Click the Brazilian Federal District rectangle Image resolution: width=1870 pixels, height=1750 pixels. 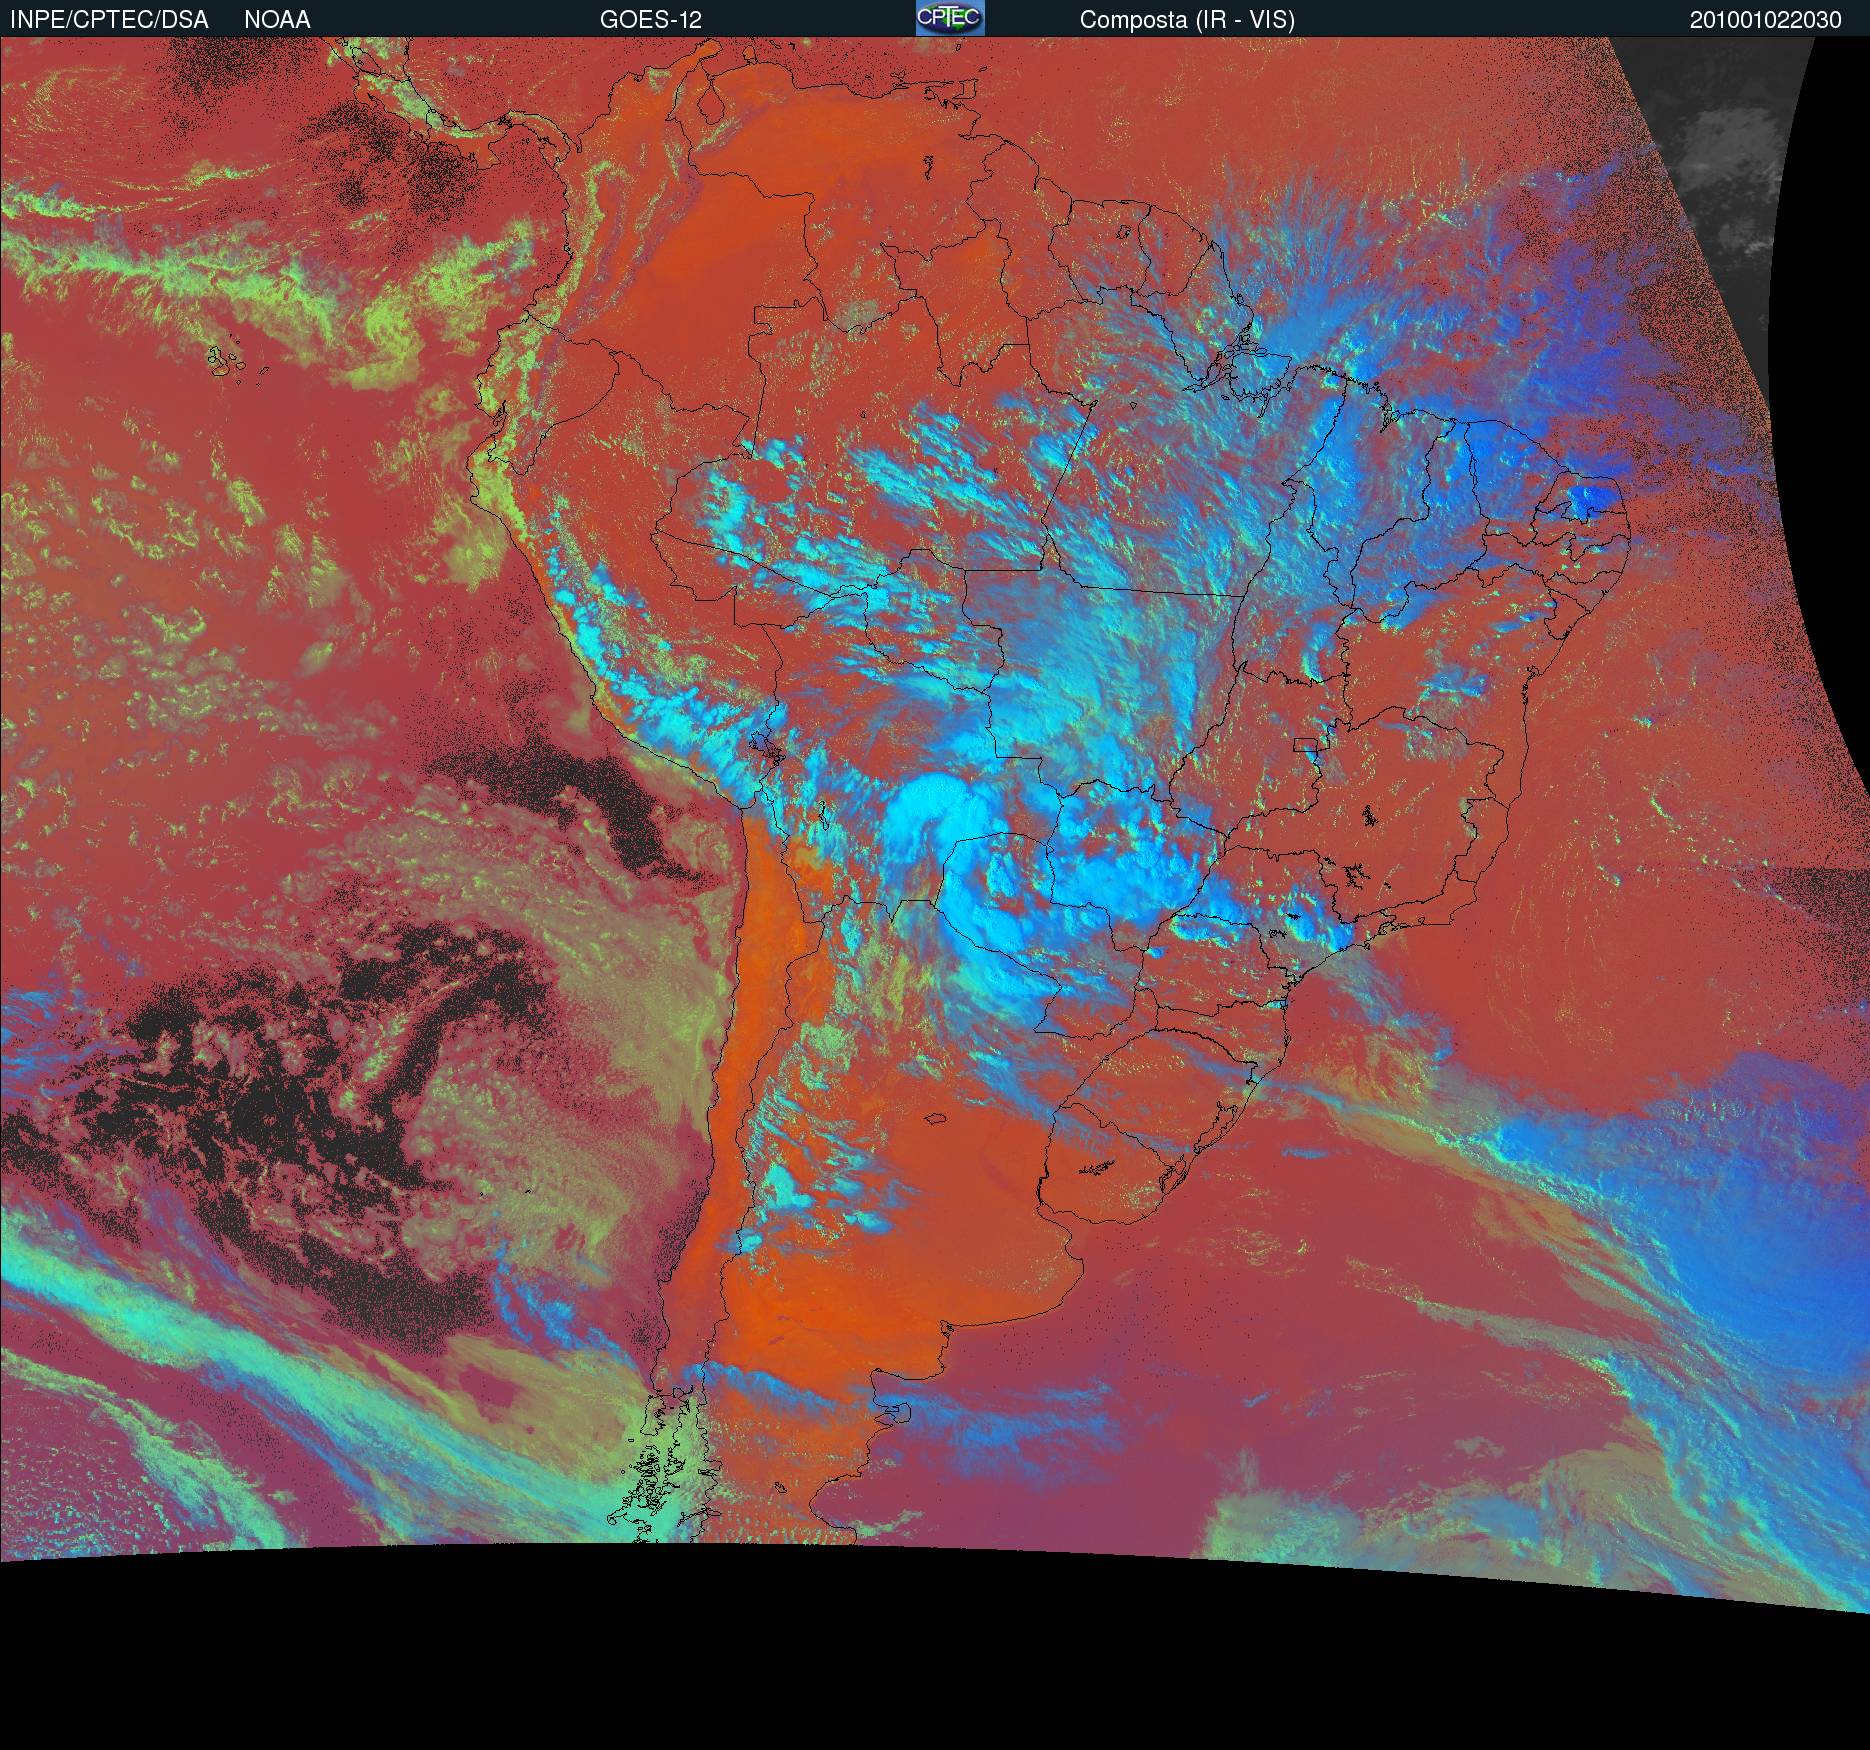coord(1307,744)
